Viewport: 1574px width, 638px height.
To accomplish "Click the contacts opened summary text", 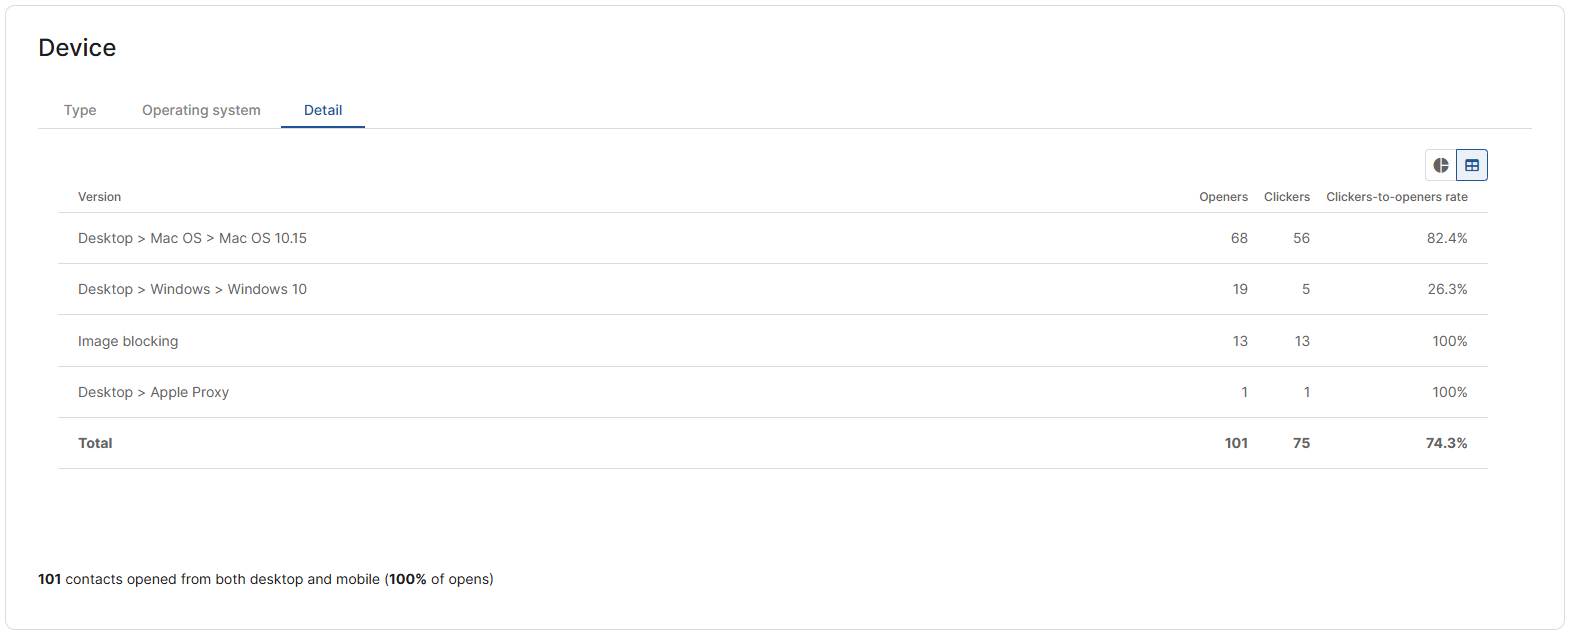I will pyautogui.click(x=265, y=579).
